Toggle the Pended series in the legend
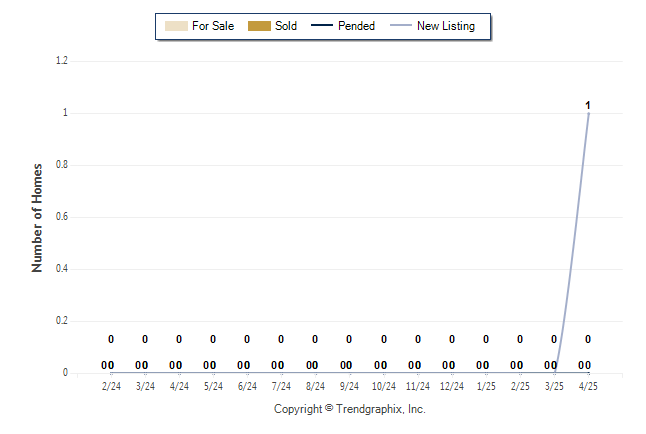Image resolution: width=646 pixels, height=434 pixels. pyautogui.click(x=357, y=26)
